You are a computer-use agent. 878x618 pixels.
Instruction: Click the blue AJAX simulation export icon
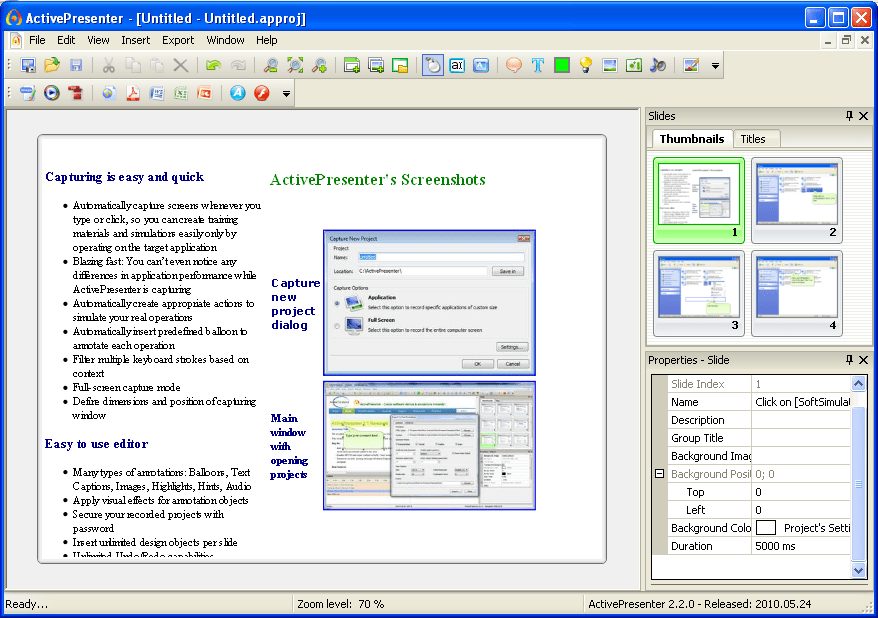point(237,93)
